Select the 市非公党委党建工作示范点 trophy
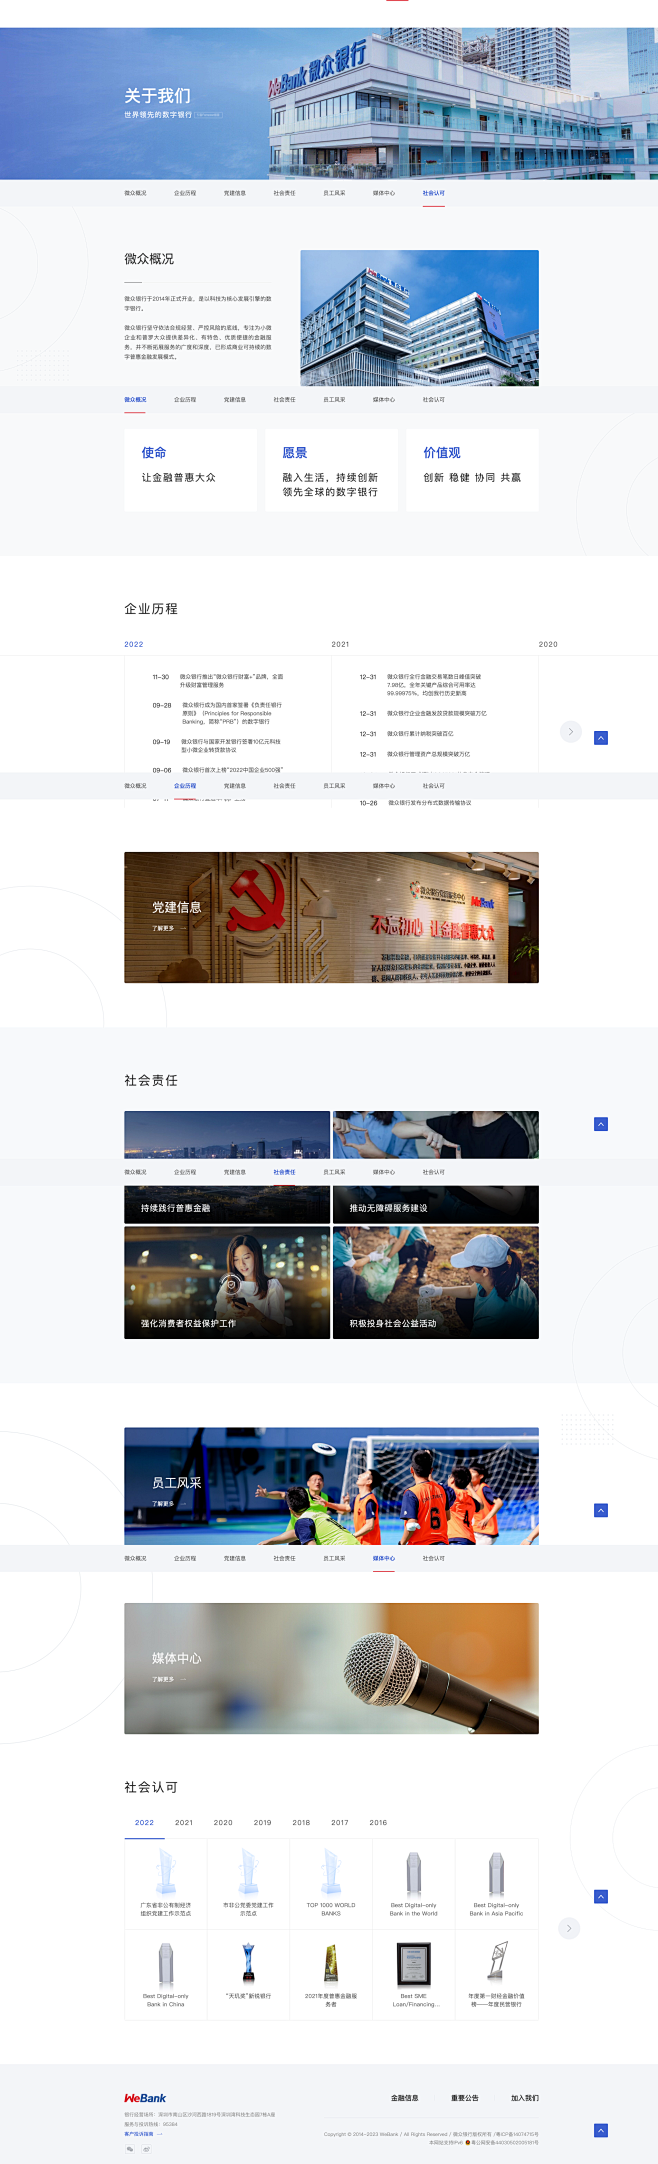Screen dimensions: 658x2164 [x=248, y=1883]
